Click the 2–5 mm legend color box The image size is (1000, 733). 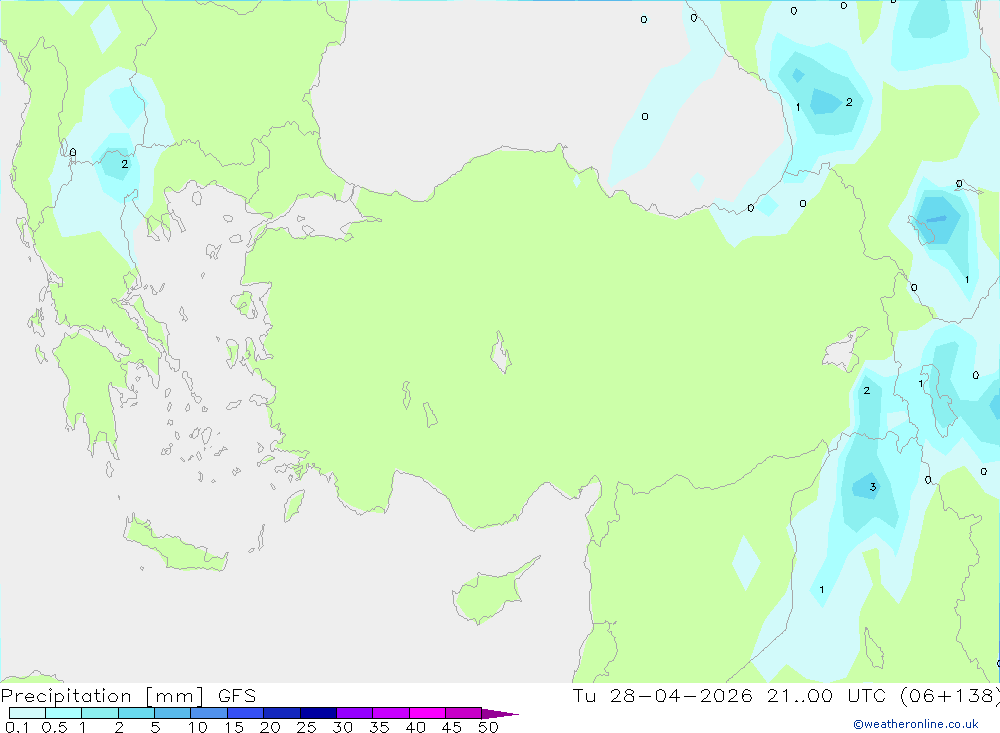(136, 713)
